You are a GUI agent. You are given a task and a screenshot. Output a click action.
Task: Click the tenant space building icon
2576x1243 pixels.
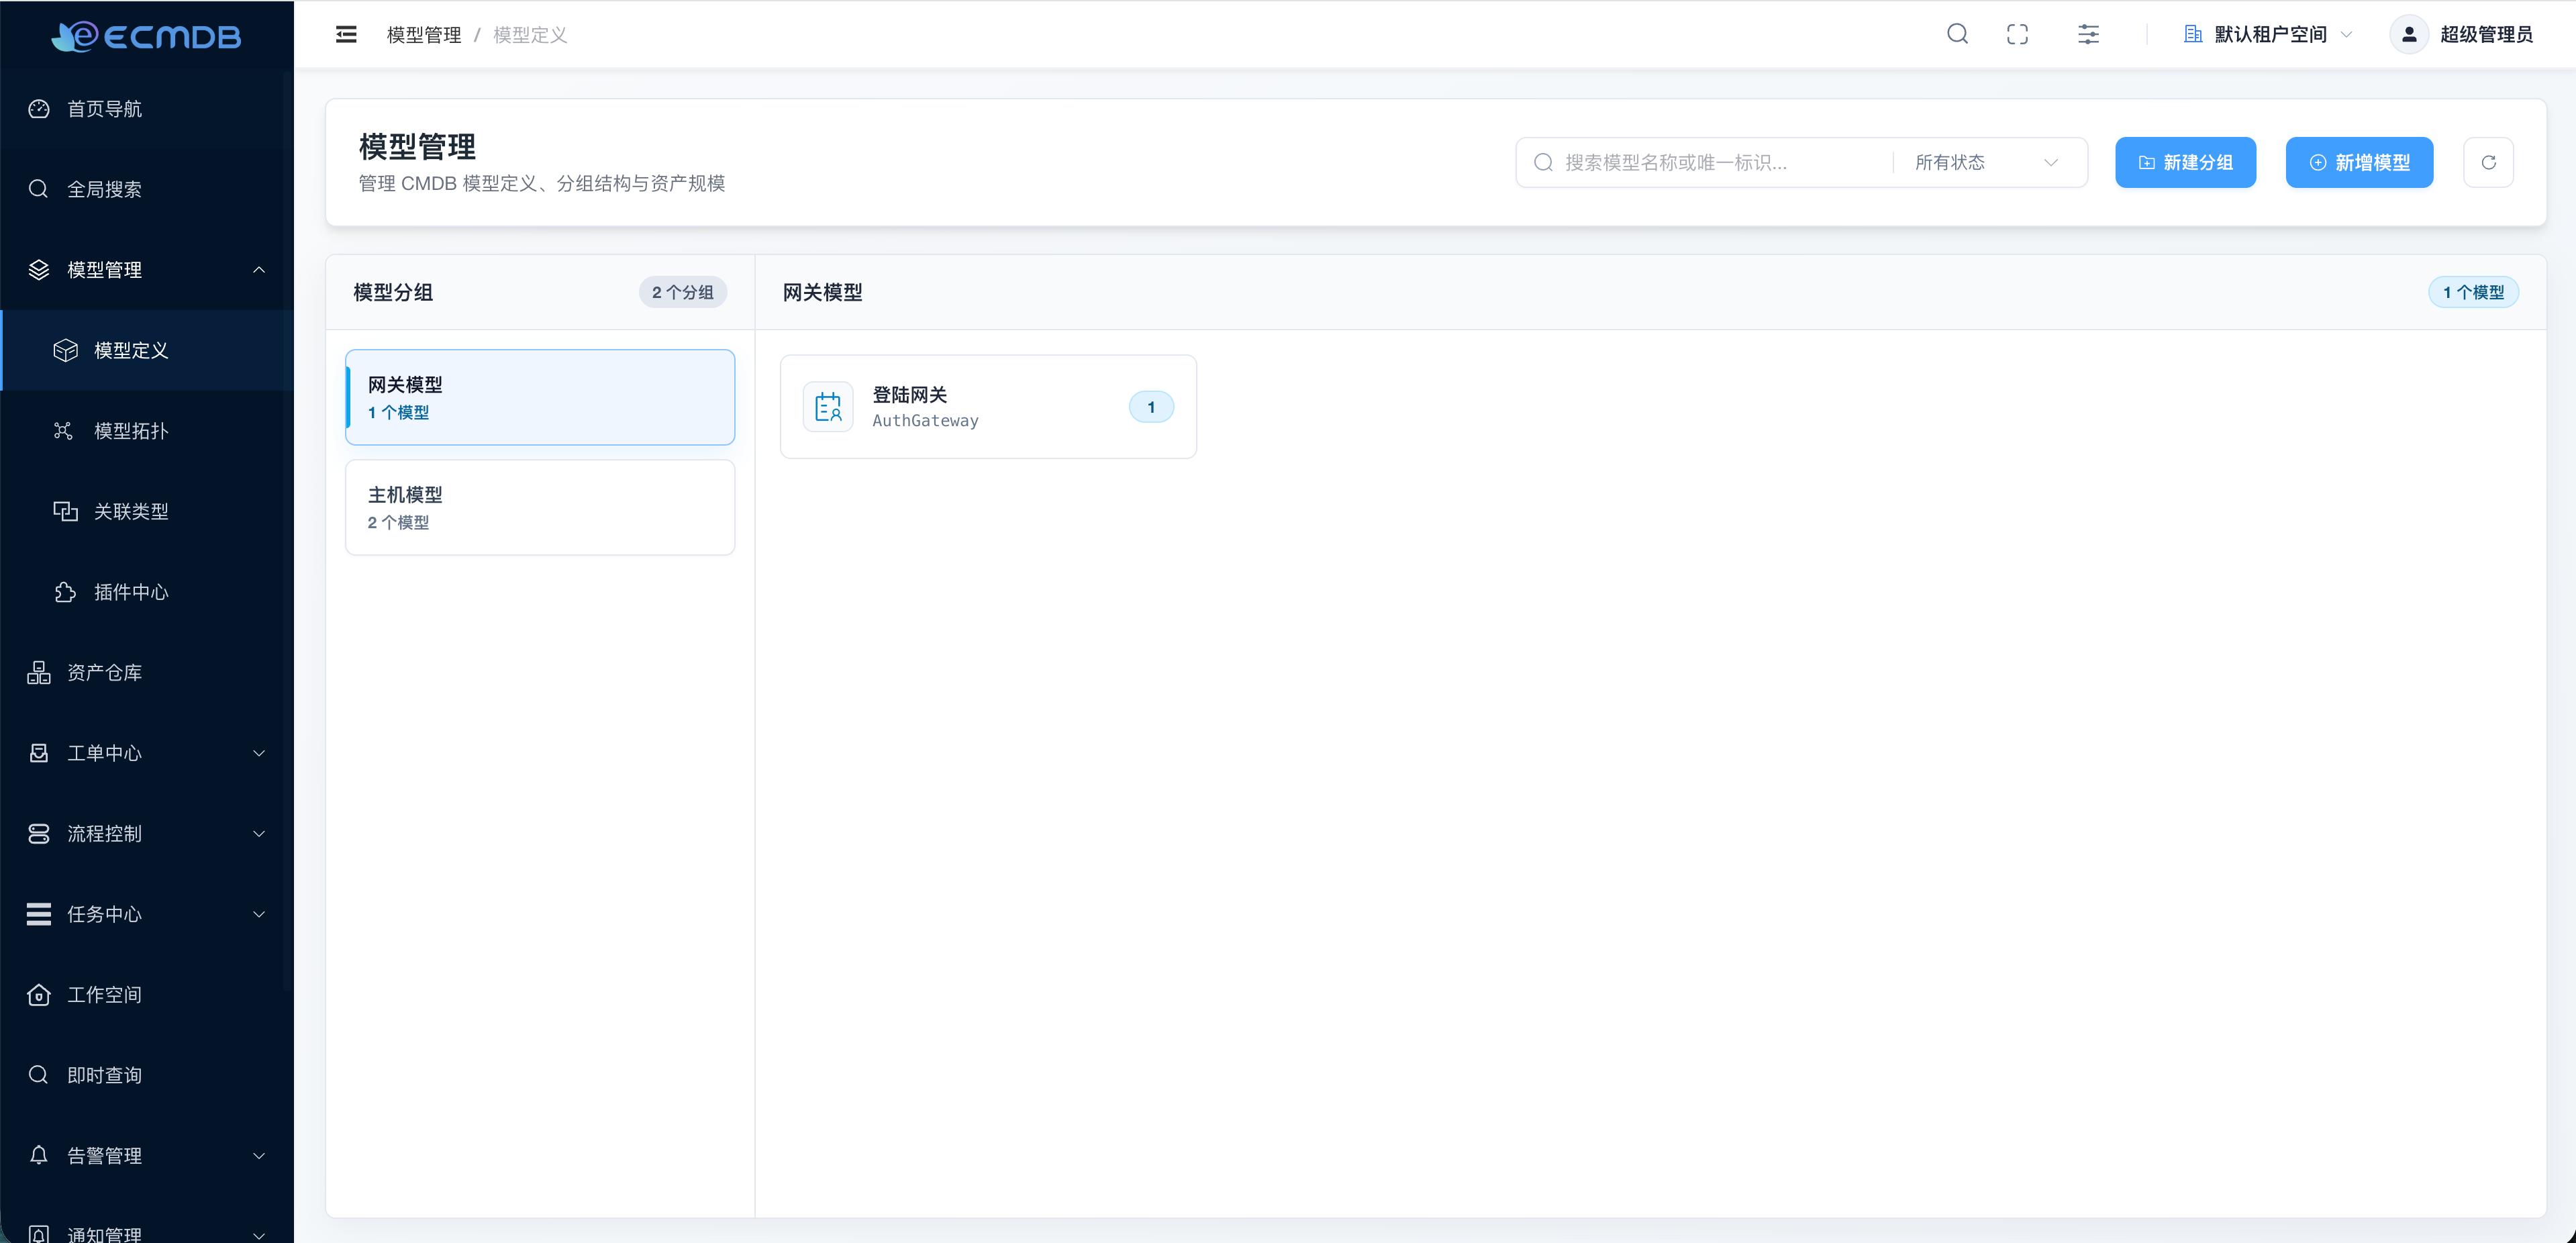[x=2193, y=34]
